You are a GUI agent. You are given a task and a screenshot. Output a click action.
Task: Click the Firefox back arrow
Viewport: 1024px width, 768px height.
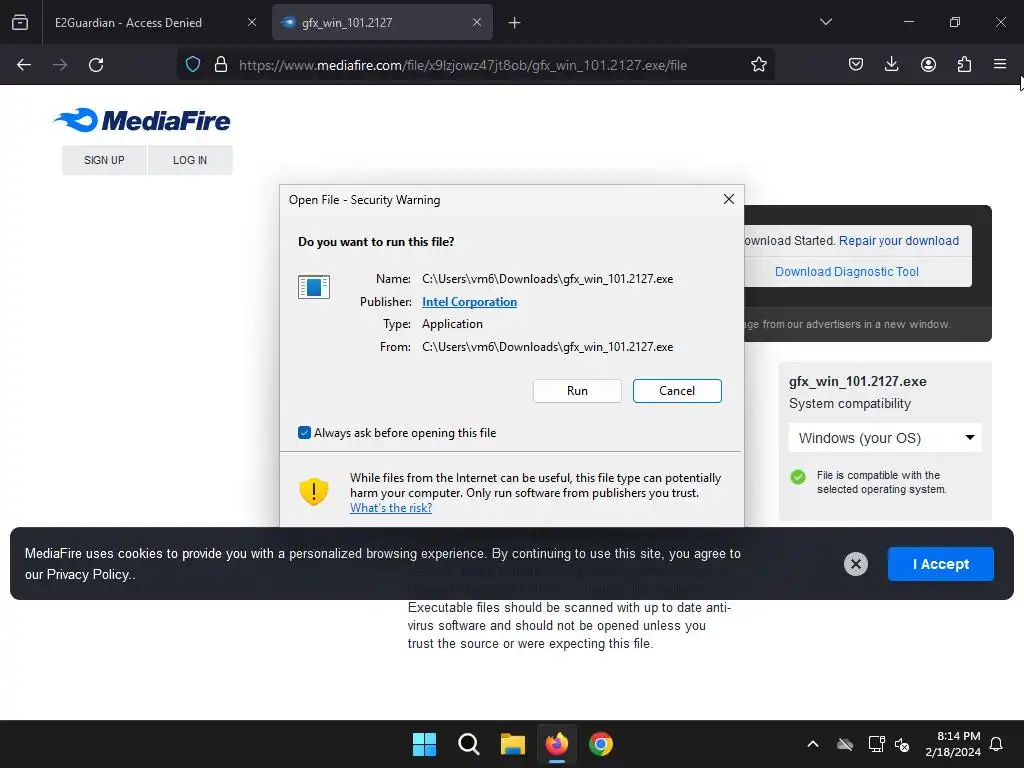[x=24, y=65]
